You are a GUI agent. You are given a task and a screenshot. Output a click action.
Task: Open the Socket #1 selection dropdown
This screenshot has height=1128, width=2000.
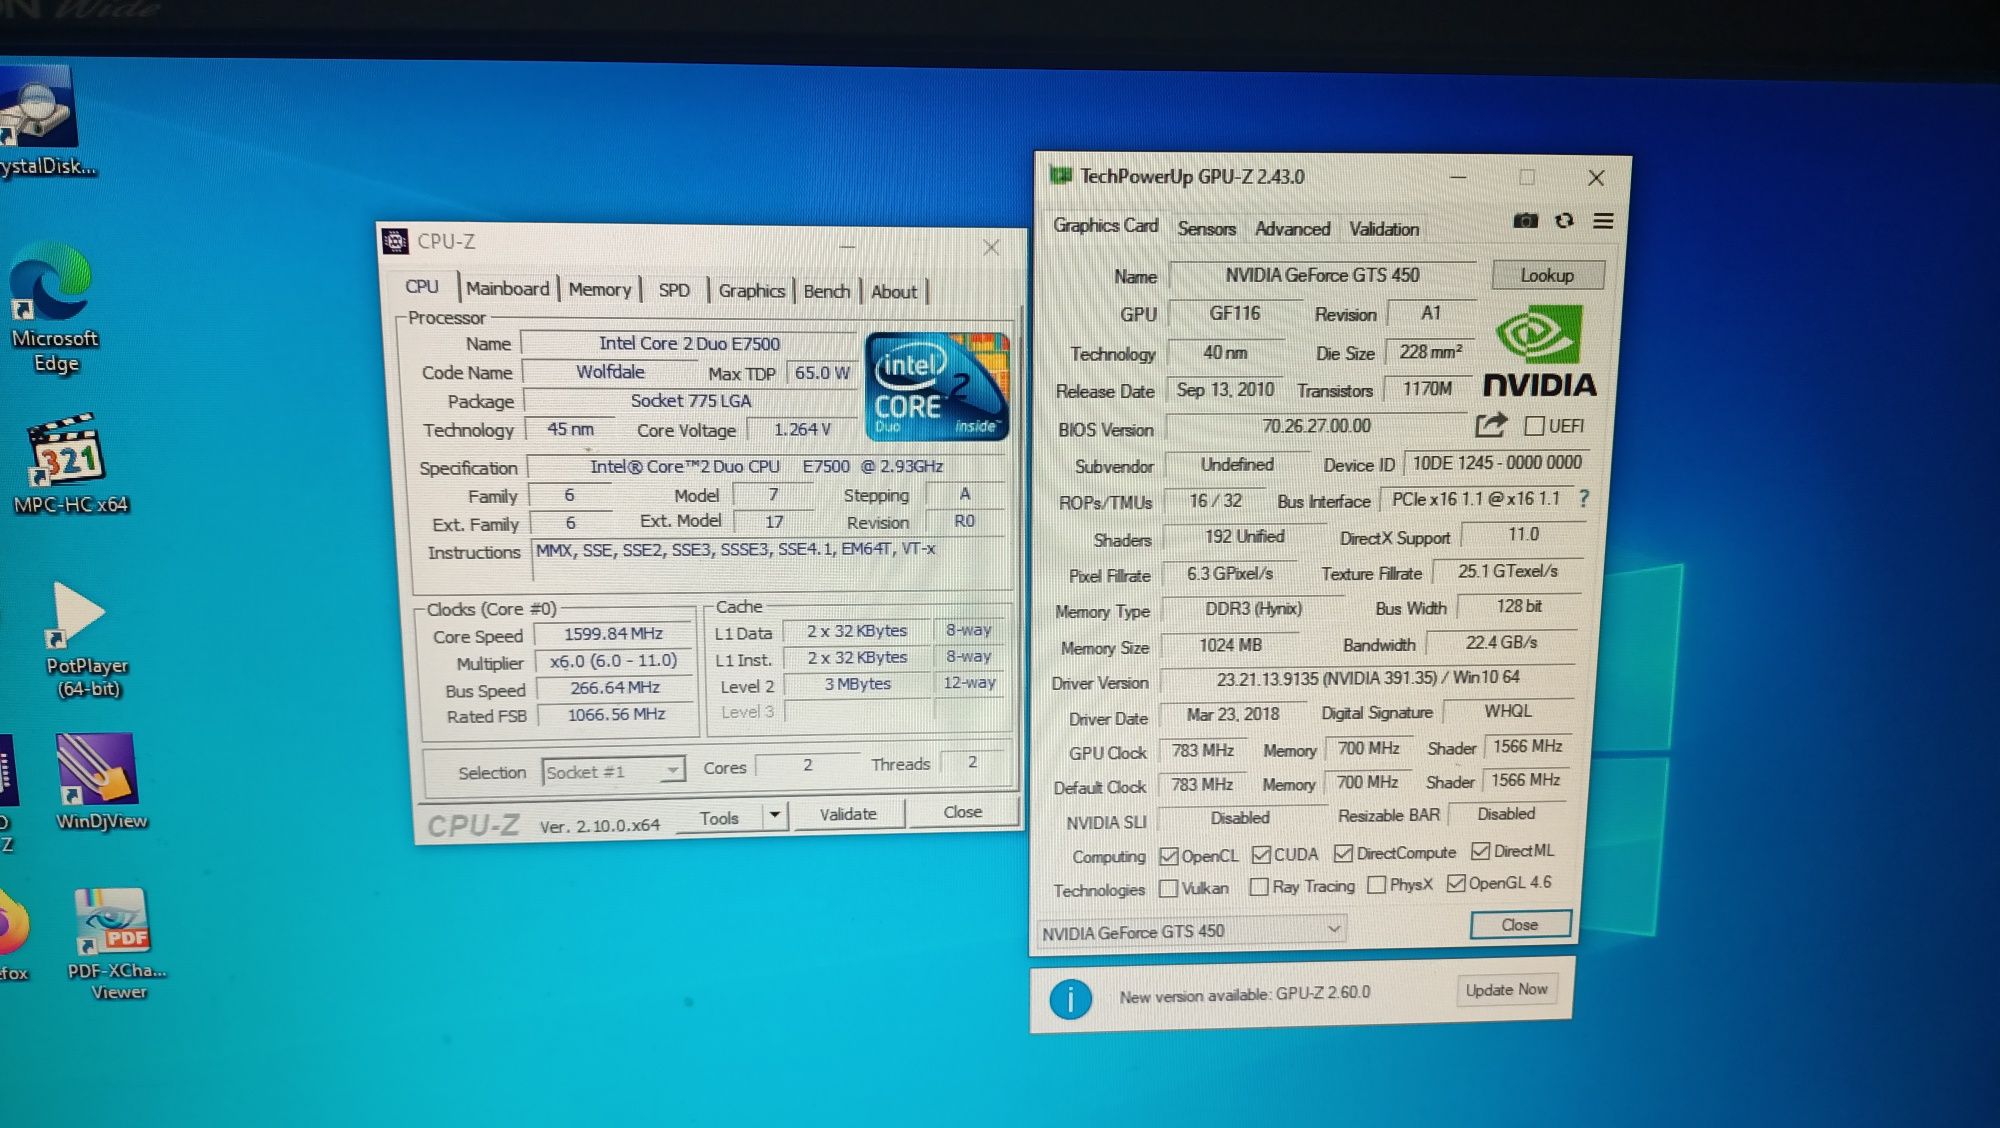(613, 771)
